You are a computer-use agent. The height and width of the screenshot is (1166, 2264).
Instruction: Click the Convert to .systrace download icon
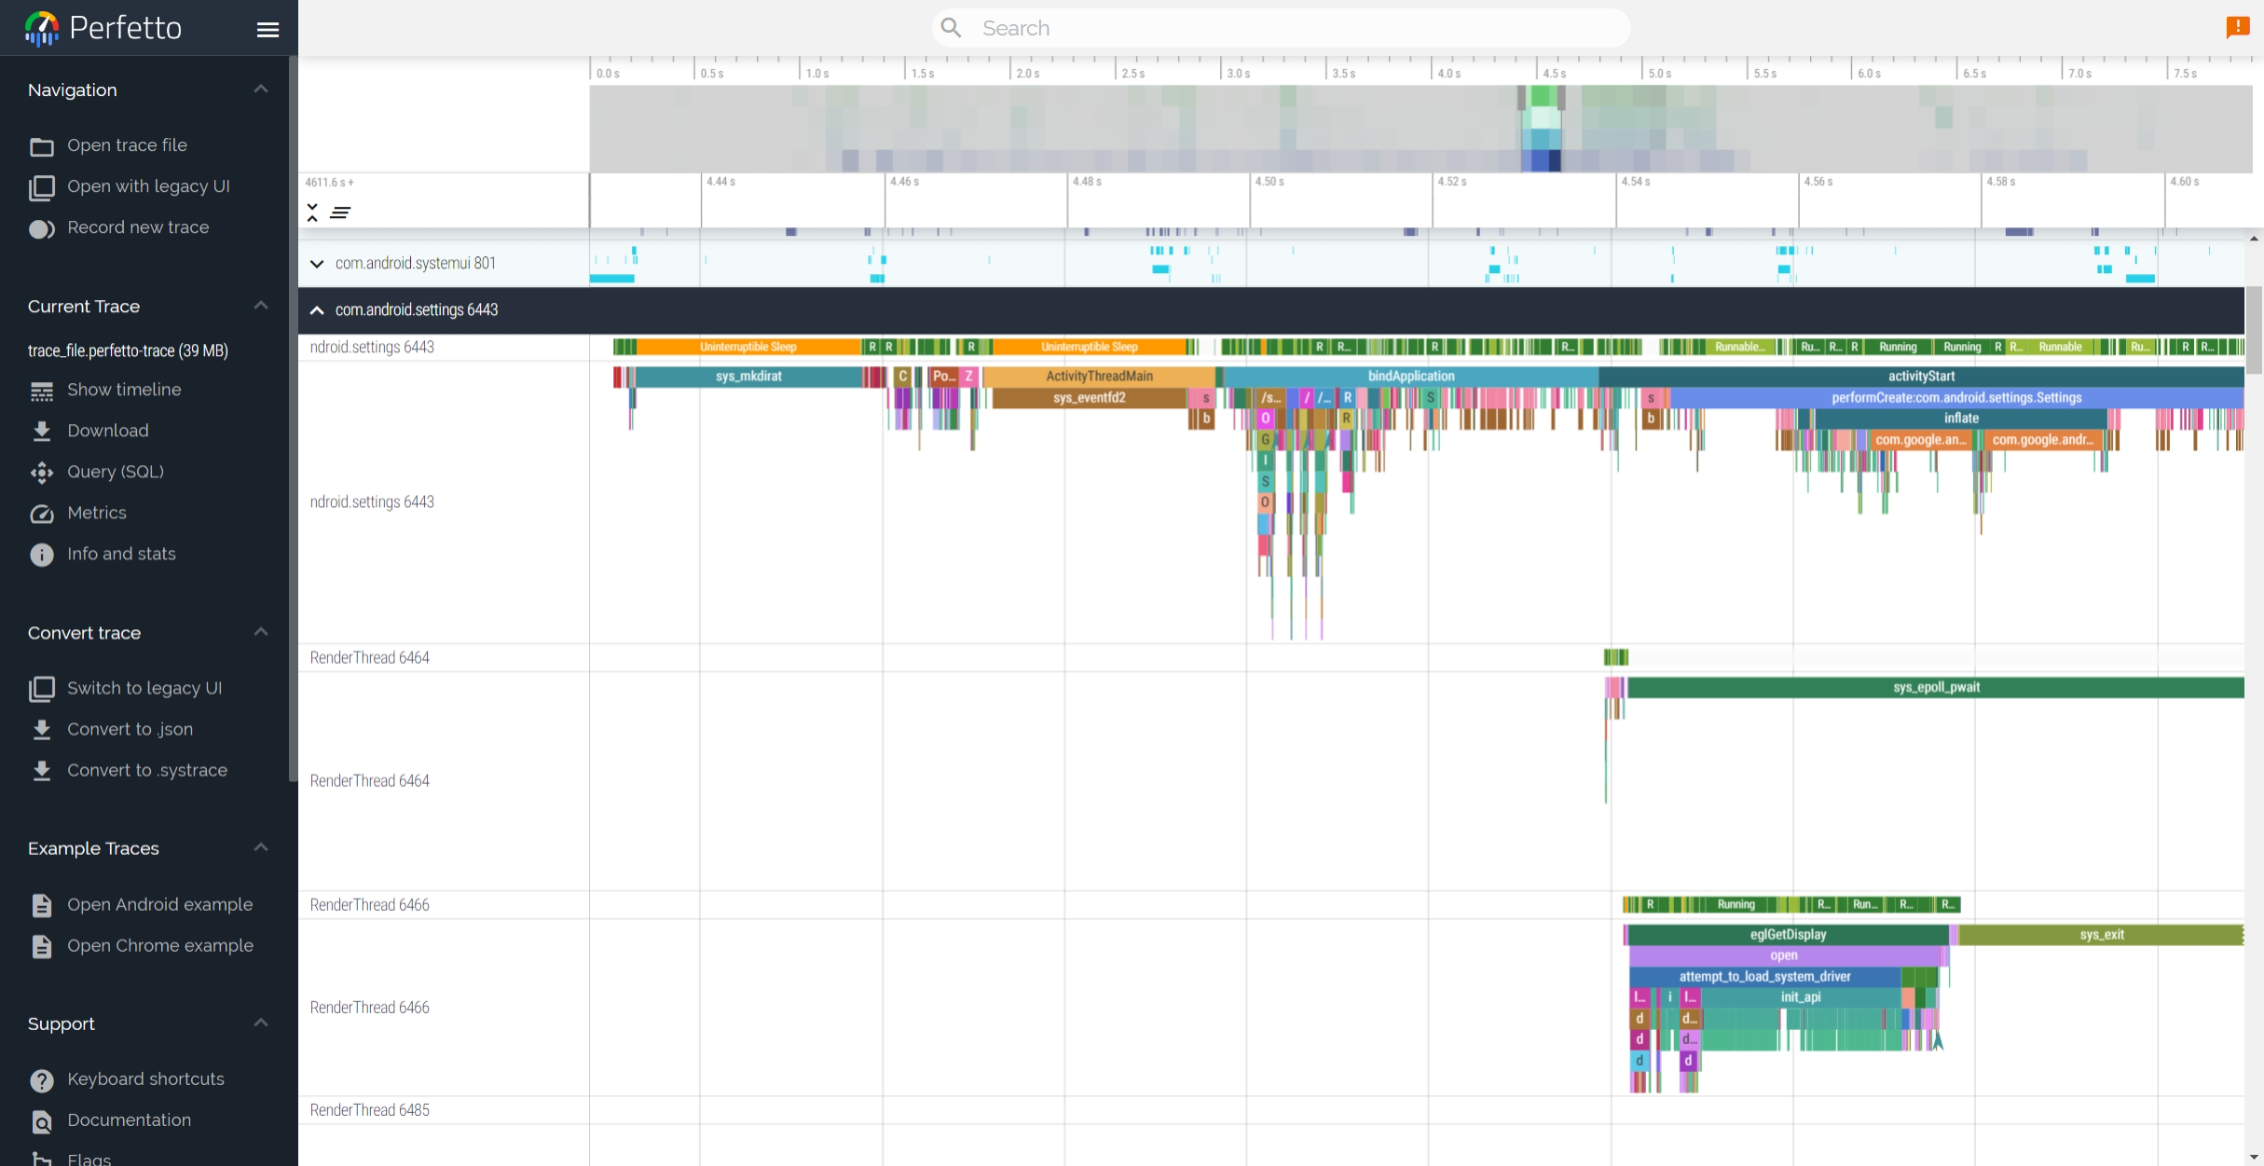tap(41, 771)
